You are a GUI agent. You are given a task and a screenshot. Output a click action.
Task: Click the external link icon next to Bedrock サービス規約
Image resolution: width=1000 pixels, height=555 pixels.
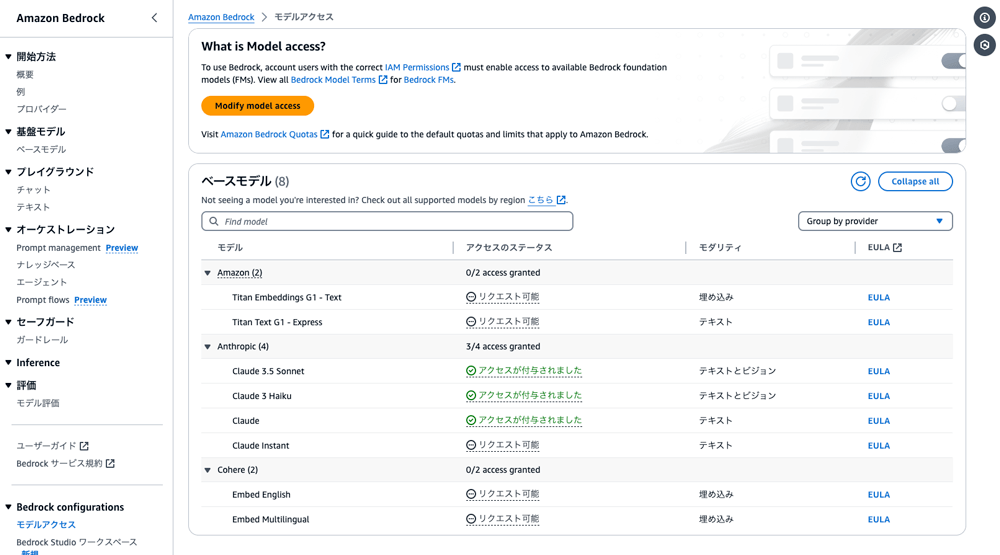coord(110,463)
